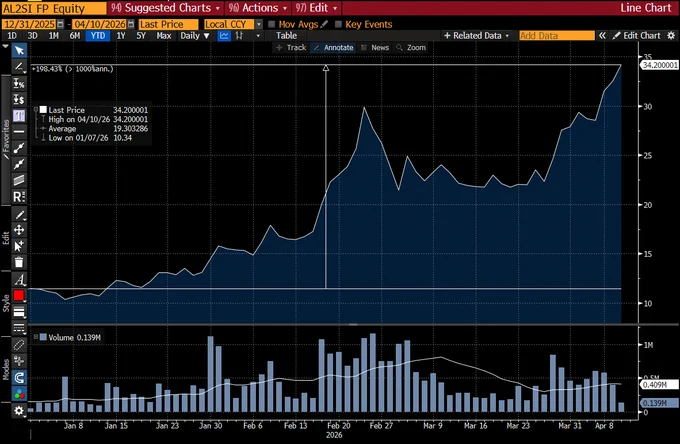Select the three-point line tool
This screenshot has height=444, width=680.
coord(19,164)
